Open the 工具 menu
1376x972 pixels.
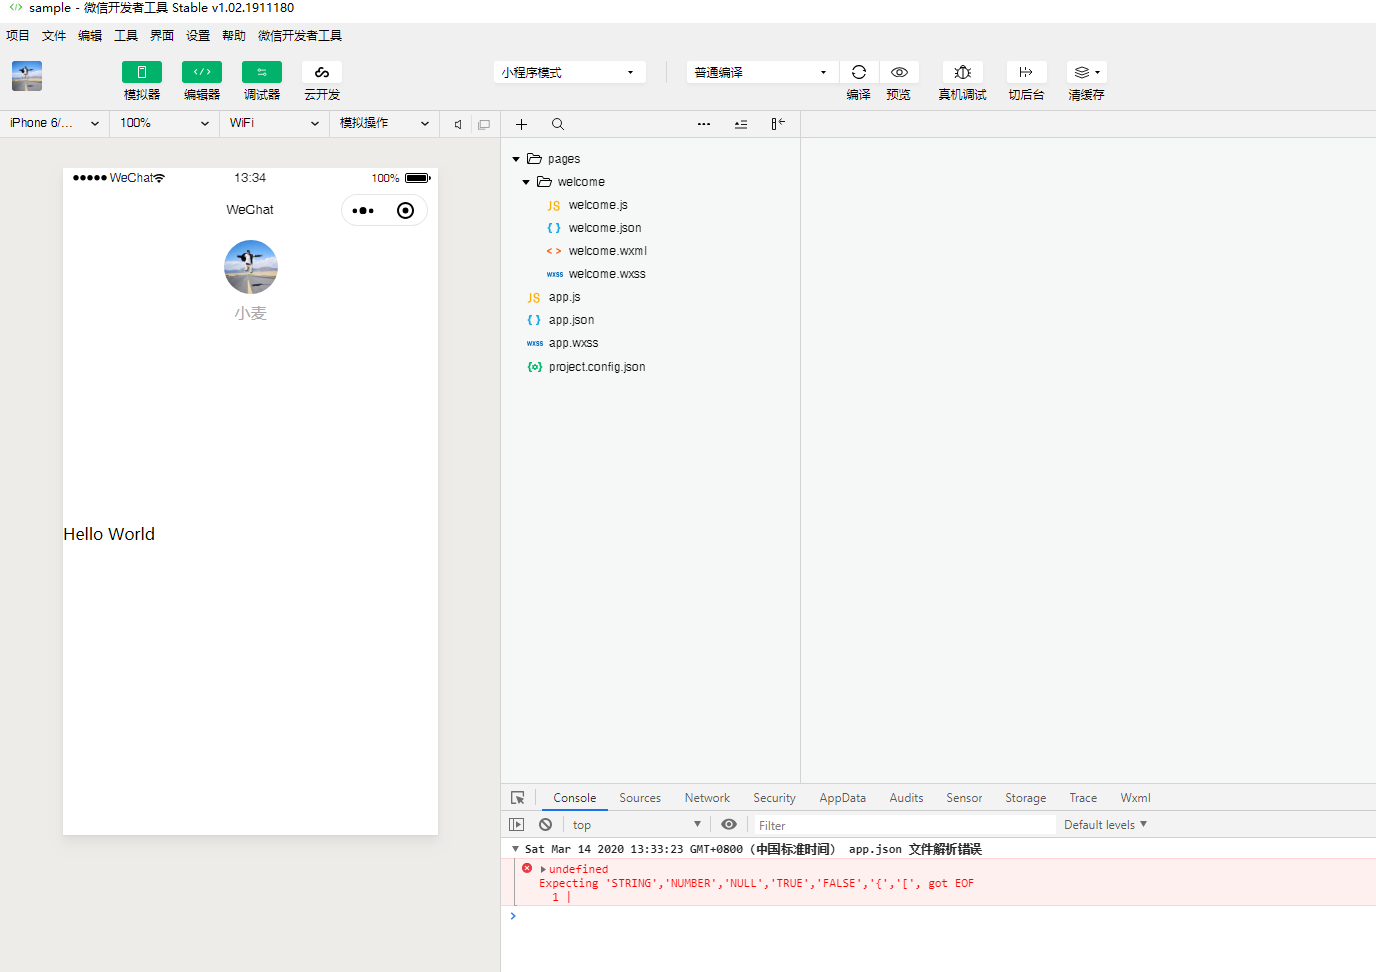(126, 36)
